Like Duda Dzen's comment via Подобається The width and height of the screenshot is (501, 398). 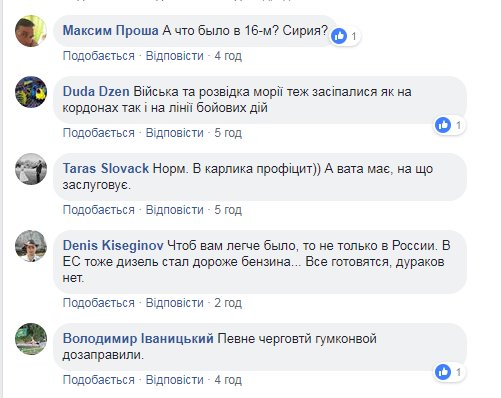[99, 133]
